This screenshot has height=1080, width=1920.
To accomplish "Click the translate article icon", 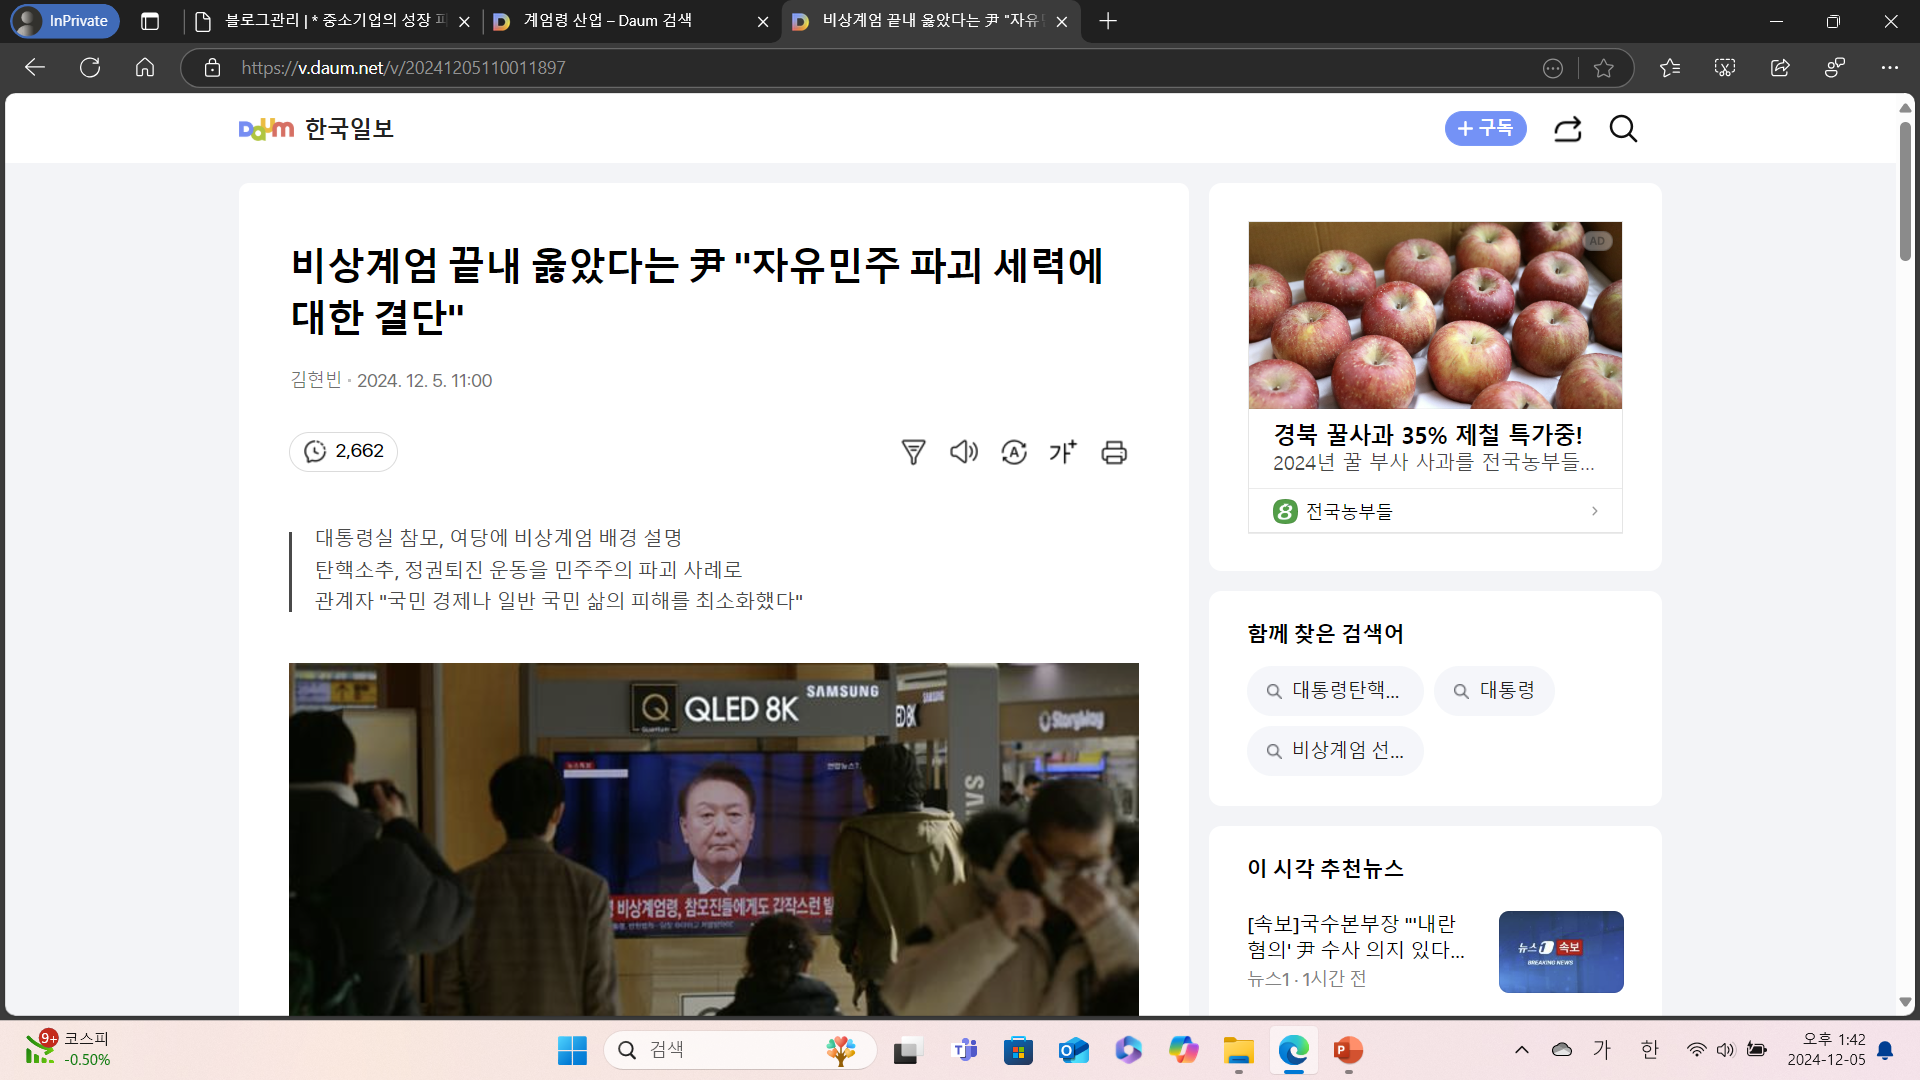I will tap(1014, 452).
